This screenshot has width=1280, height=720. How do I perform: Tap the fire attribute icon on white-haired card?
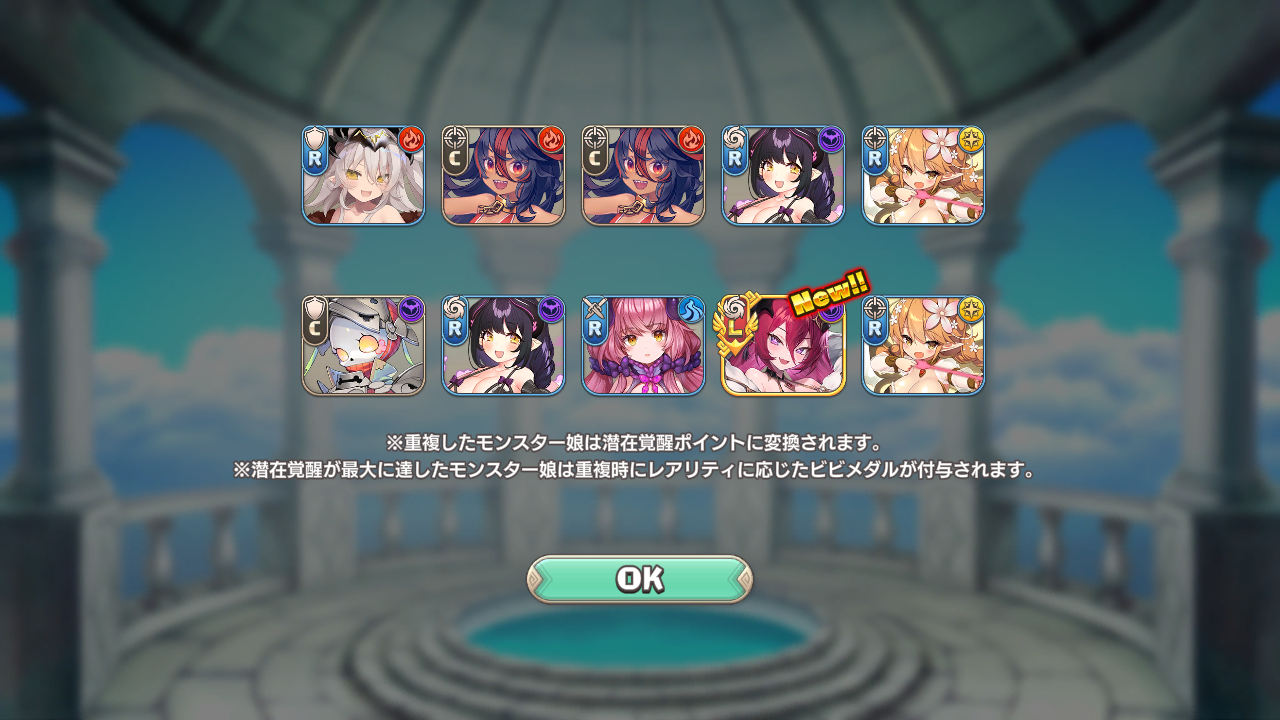tap(411, 139)
